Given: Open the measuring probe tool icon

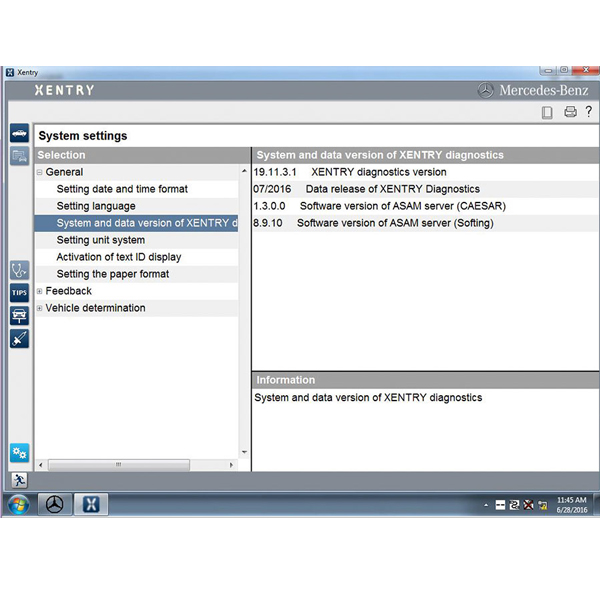Looking at the screenshot, I should coord(19,339).
